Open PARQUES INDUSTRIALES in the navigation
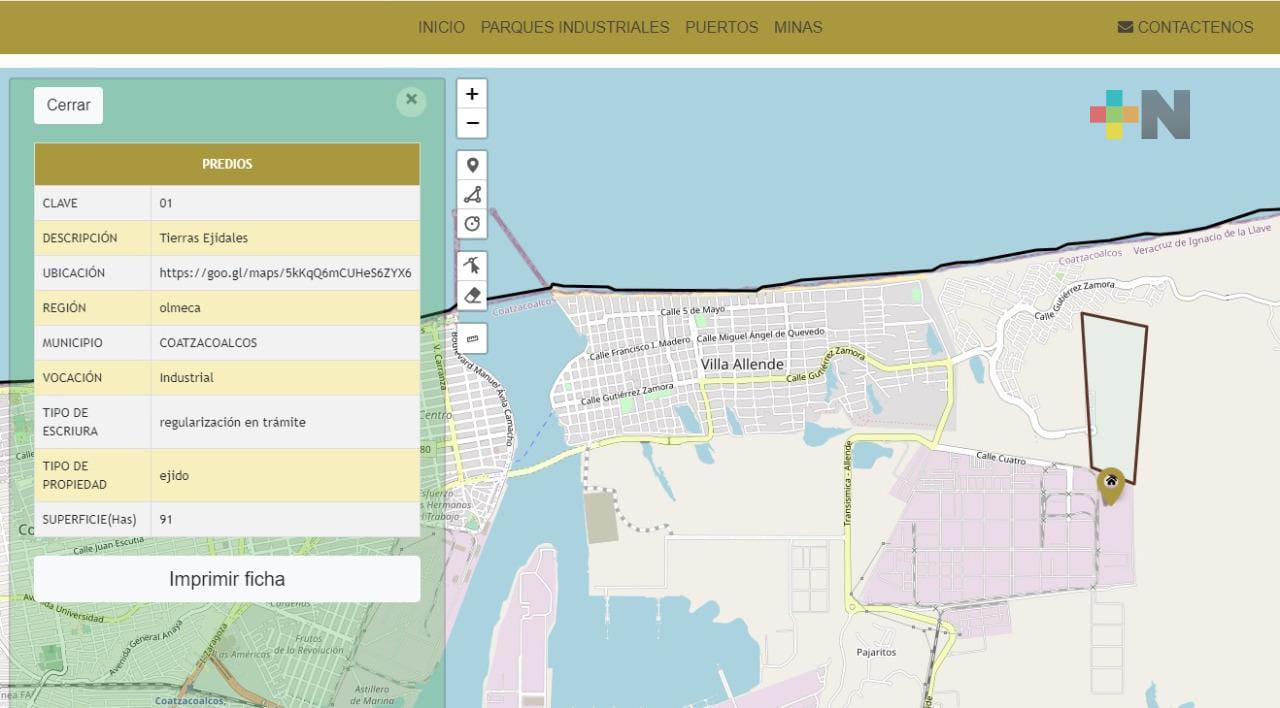 pyautogui.click(x=575, y=27)
